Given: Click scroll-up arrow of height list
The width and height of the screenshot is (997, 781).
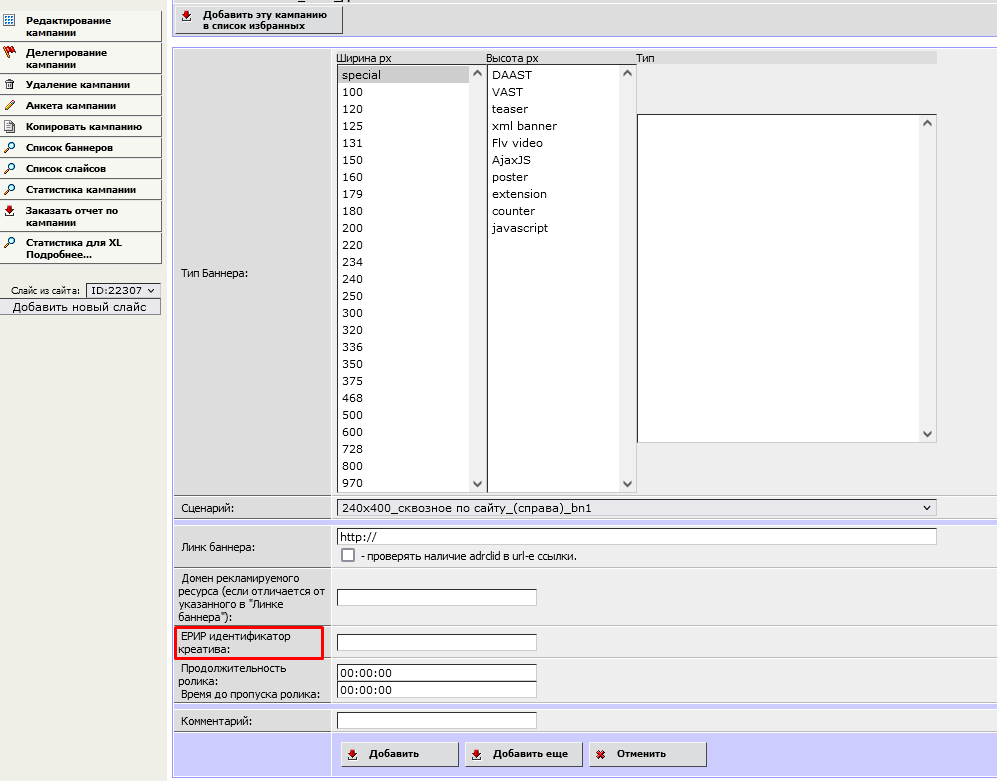Looking at the screenshot, I should [x=628, y=73].
